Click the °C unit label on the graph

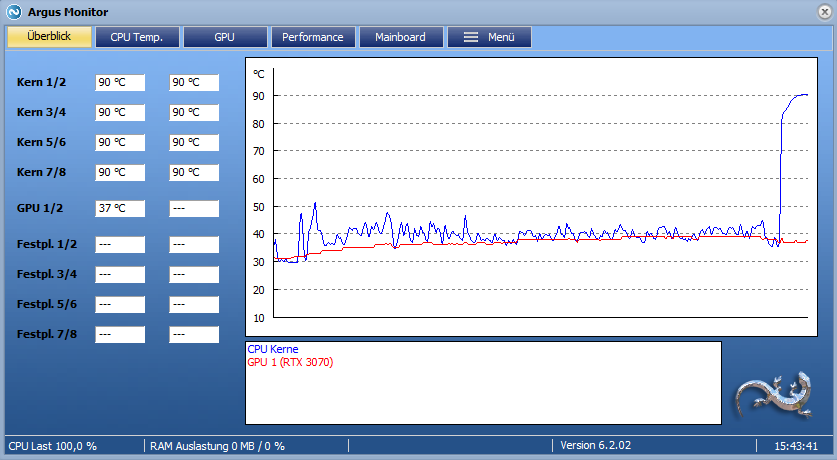coord(258,74)
